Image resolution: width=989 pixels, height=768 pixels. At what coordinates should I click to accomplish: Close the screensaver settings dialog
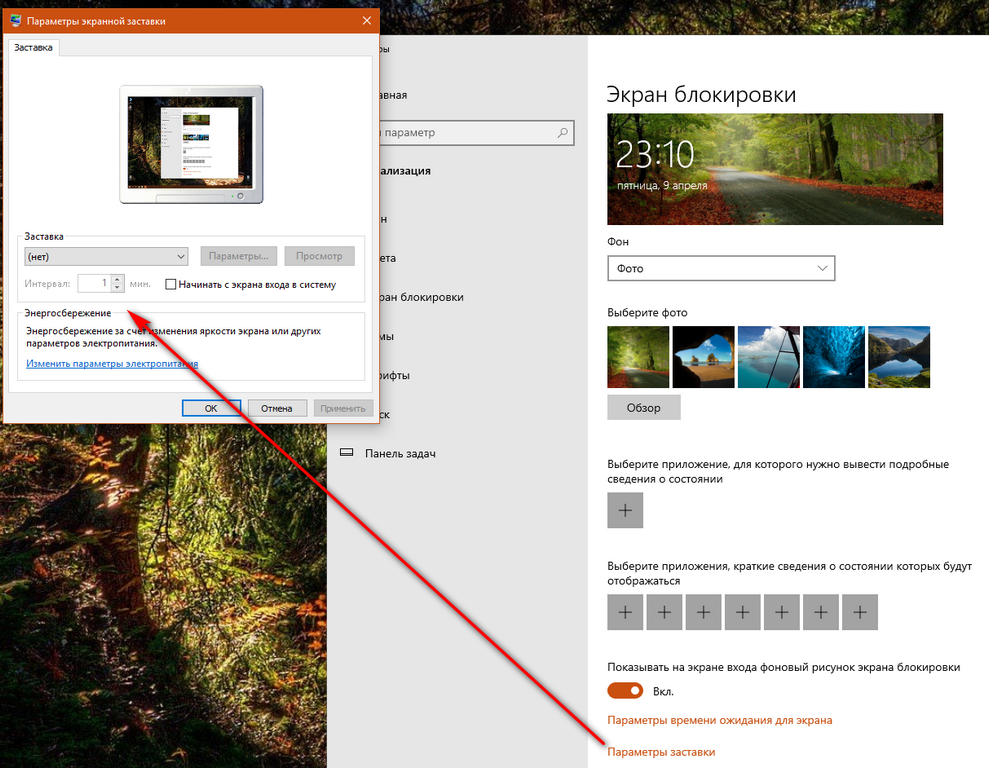365,21
